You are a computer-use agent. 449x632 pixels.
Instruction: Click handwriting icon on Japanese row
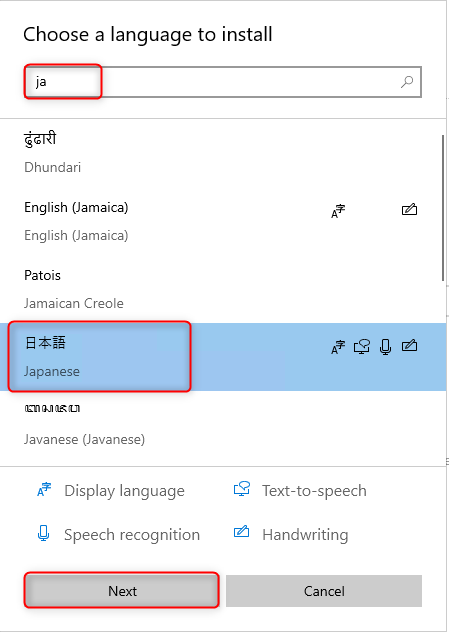[410, 346]
